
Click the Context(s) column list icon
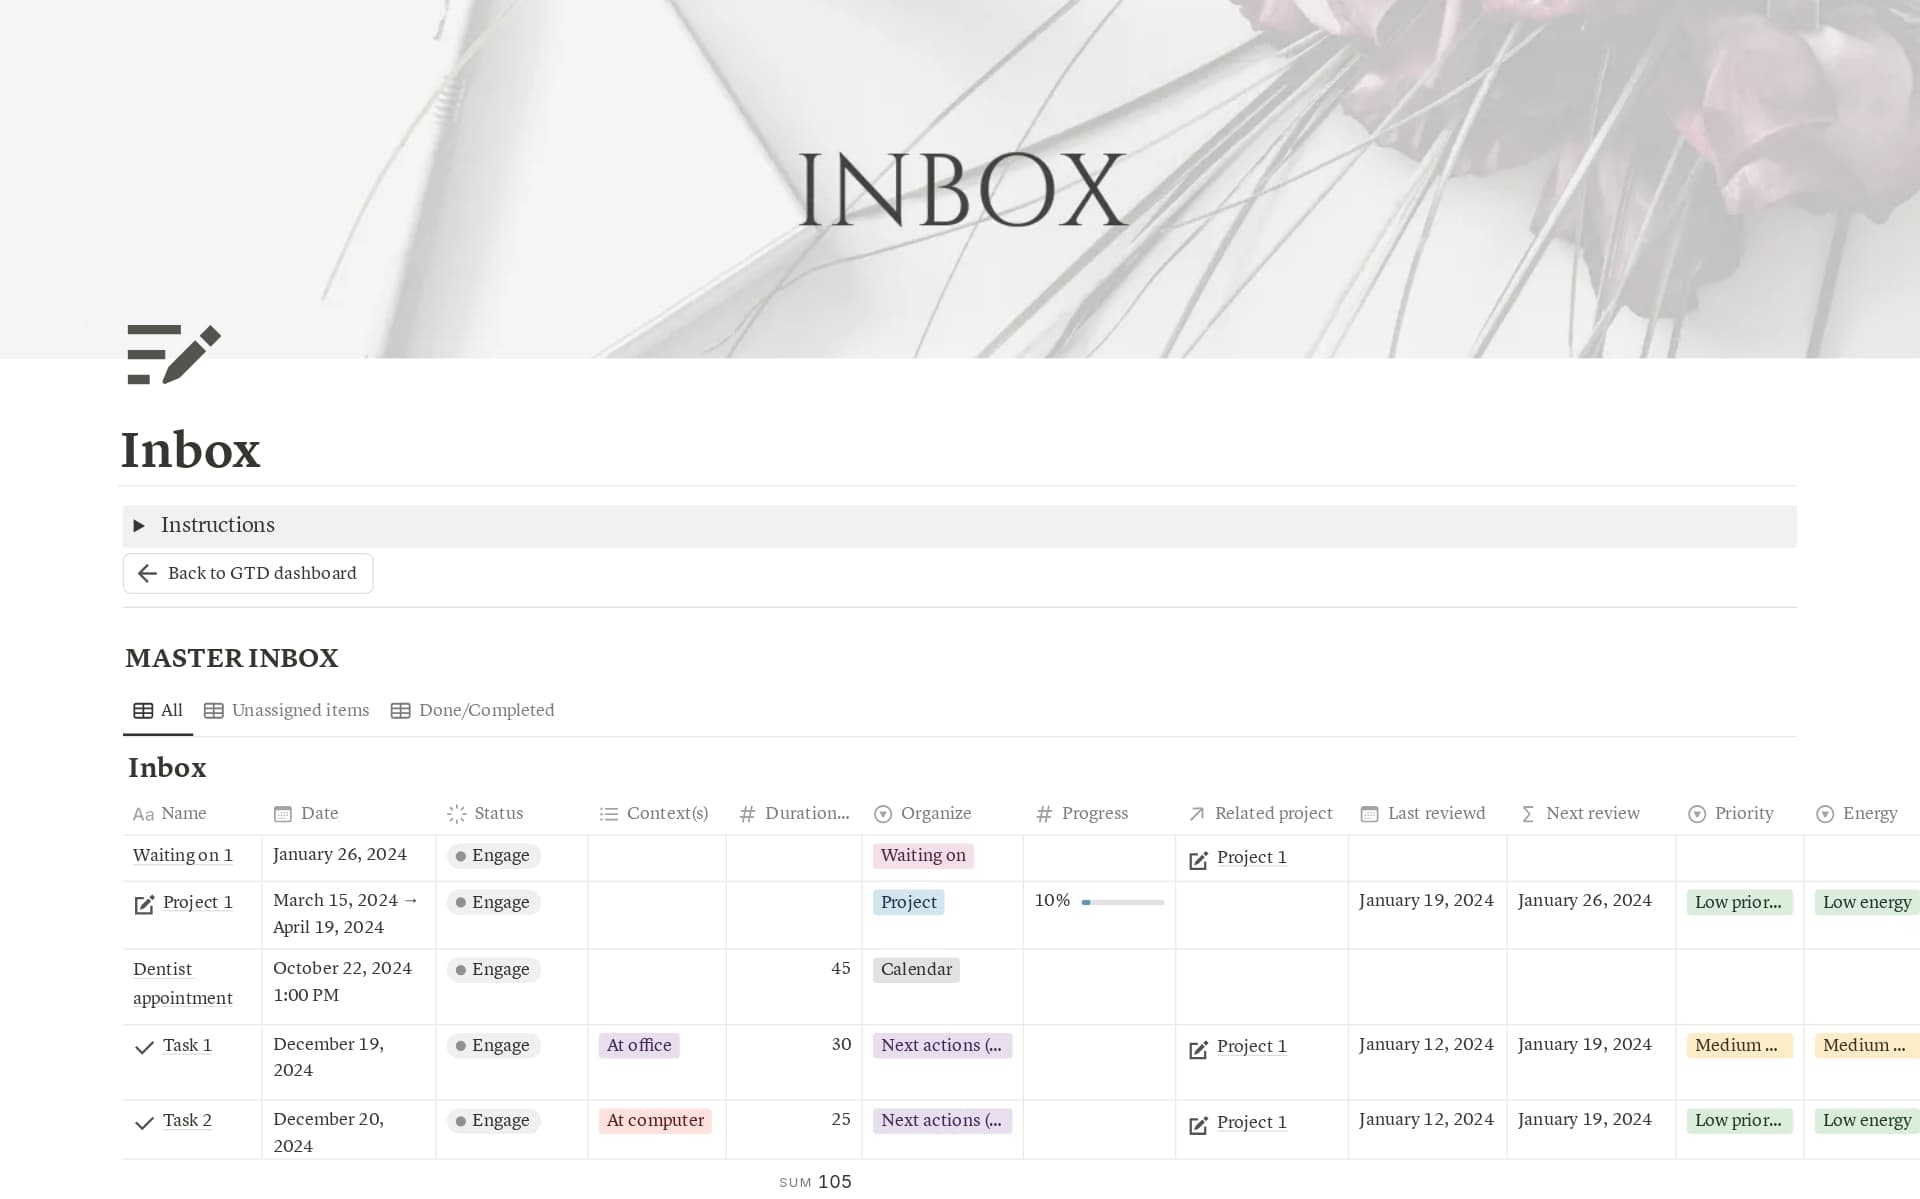pos(609,814)
